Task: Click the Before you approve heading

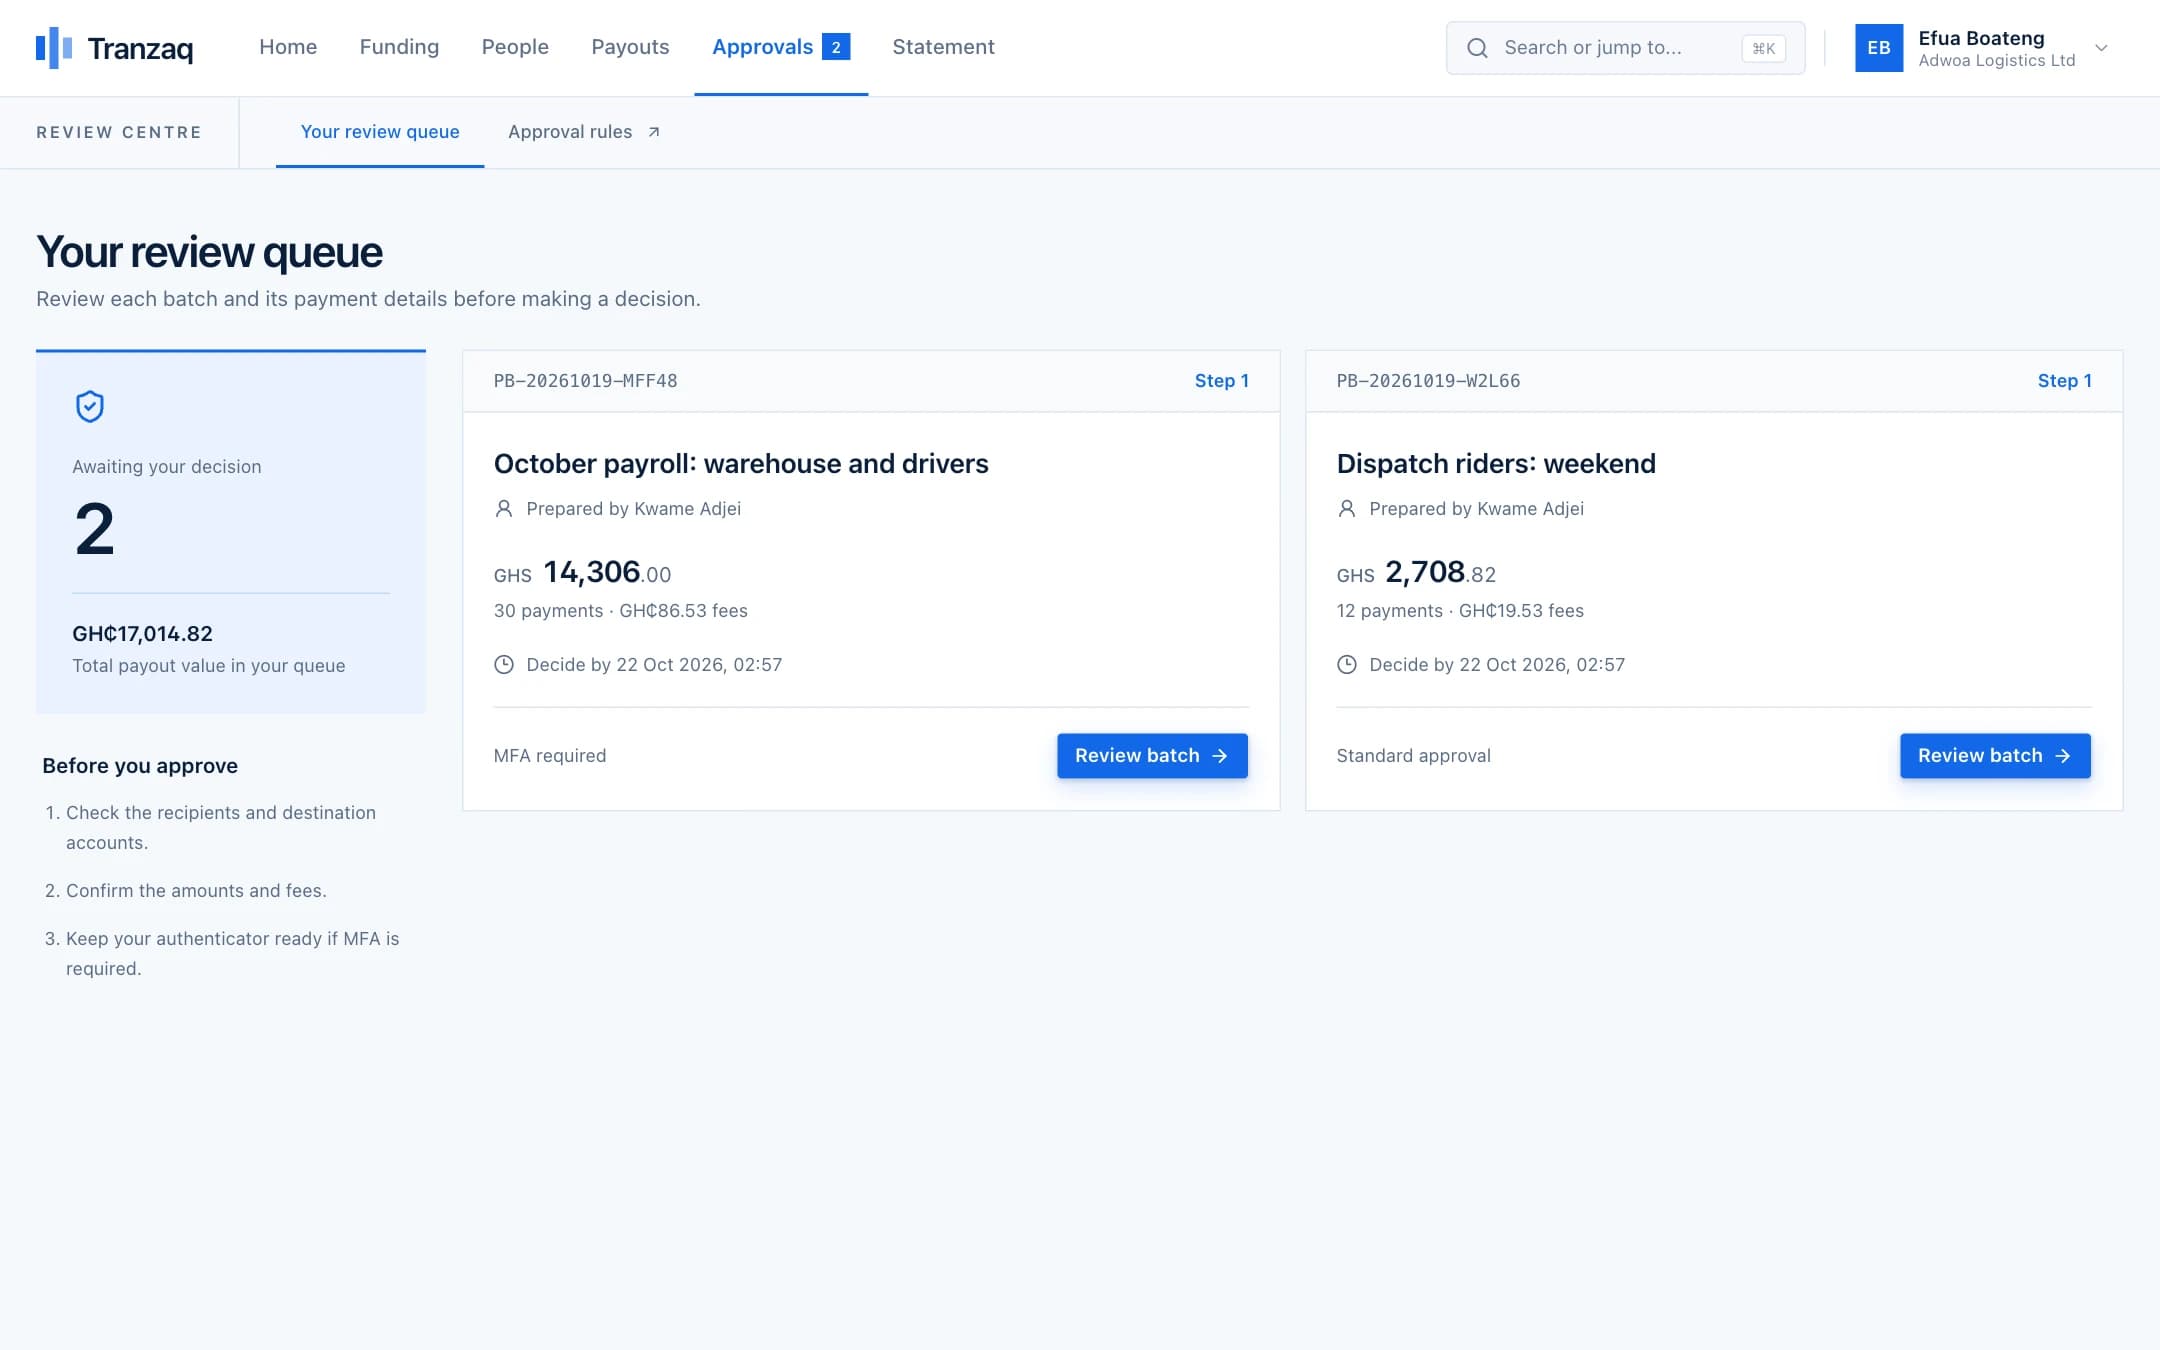Action: tap(140, 766)
